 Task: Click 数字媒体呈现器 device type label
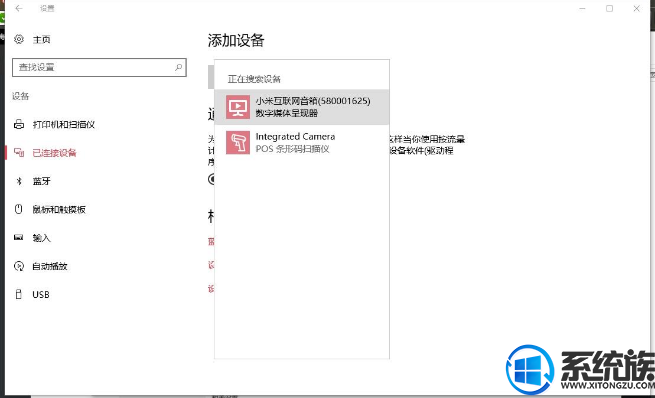(287, 113)
